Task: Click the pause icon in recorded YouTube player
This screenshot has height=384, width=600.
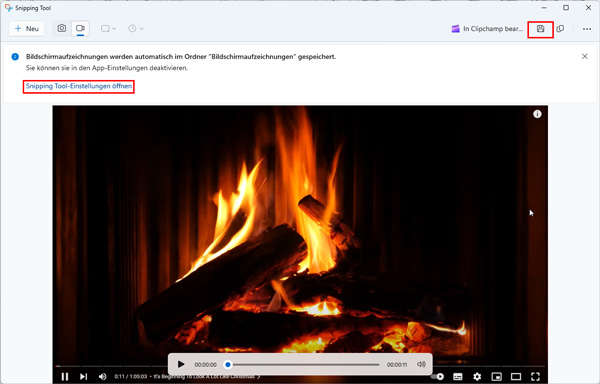Action: pyautogui.click(x=65, y=376)
